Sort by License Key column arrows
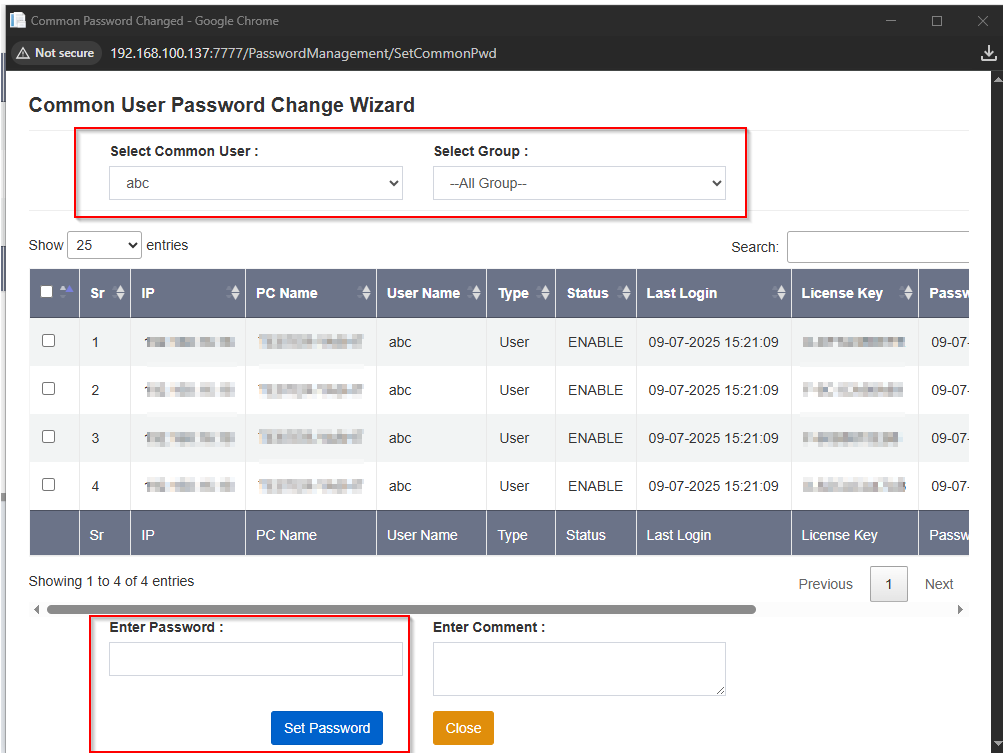The image size is (1003, 754). point(907,293)
